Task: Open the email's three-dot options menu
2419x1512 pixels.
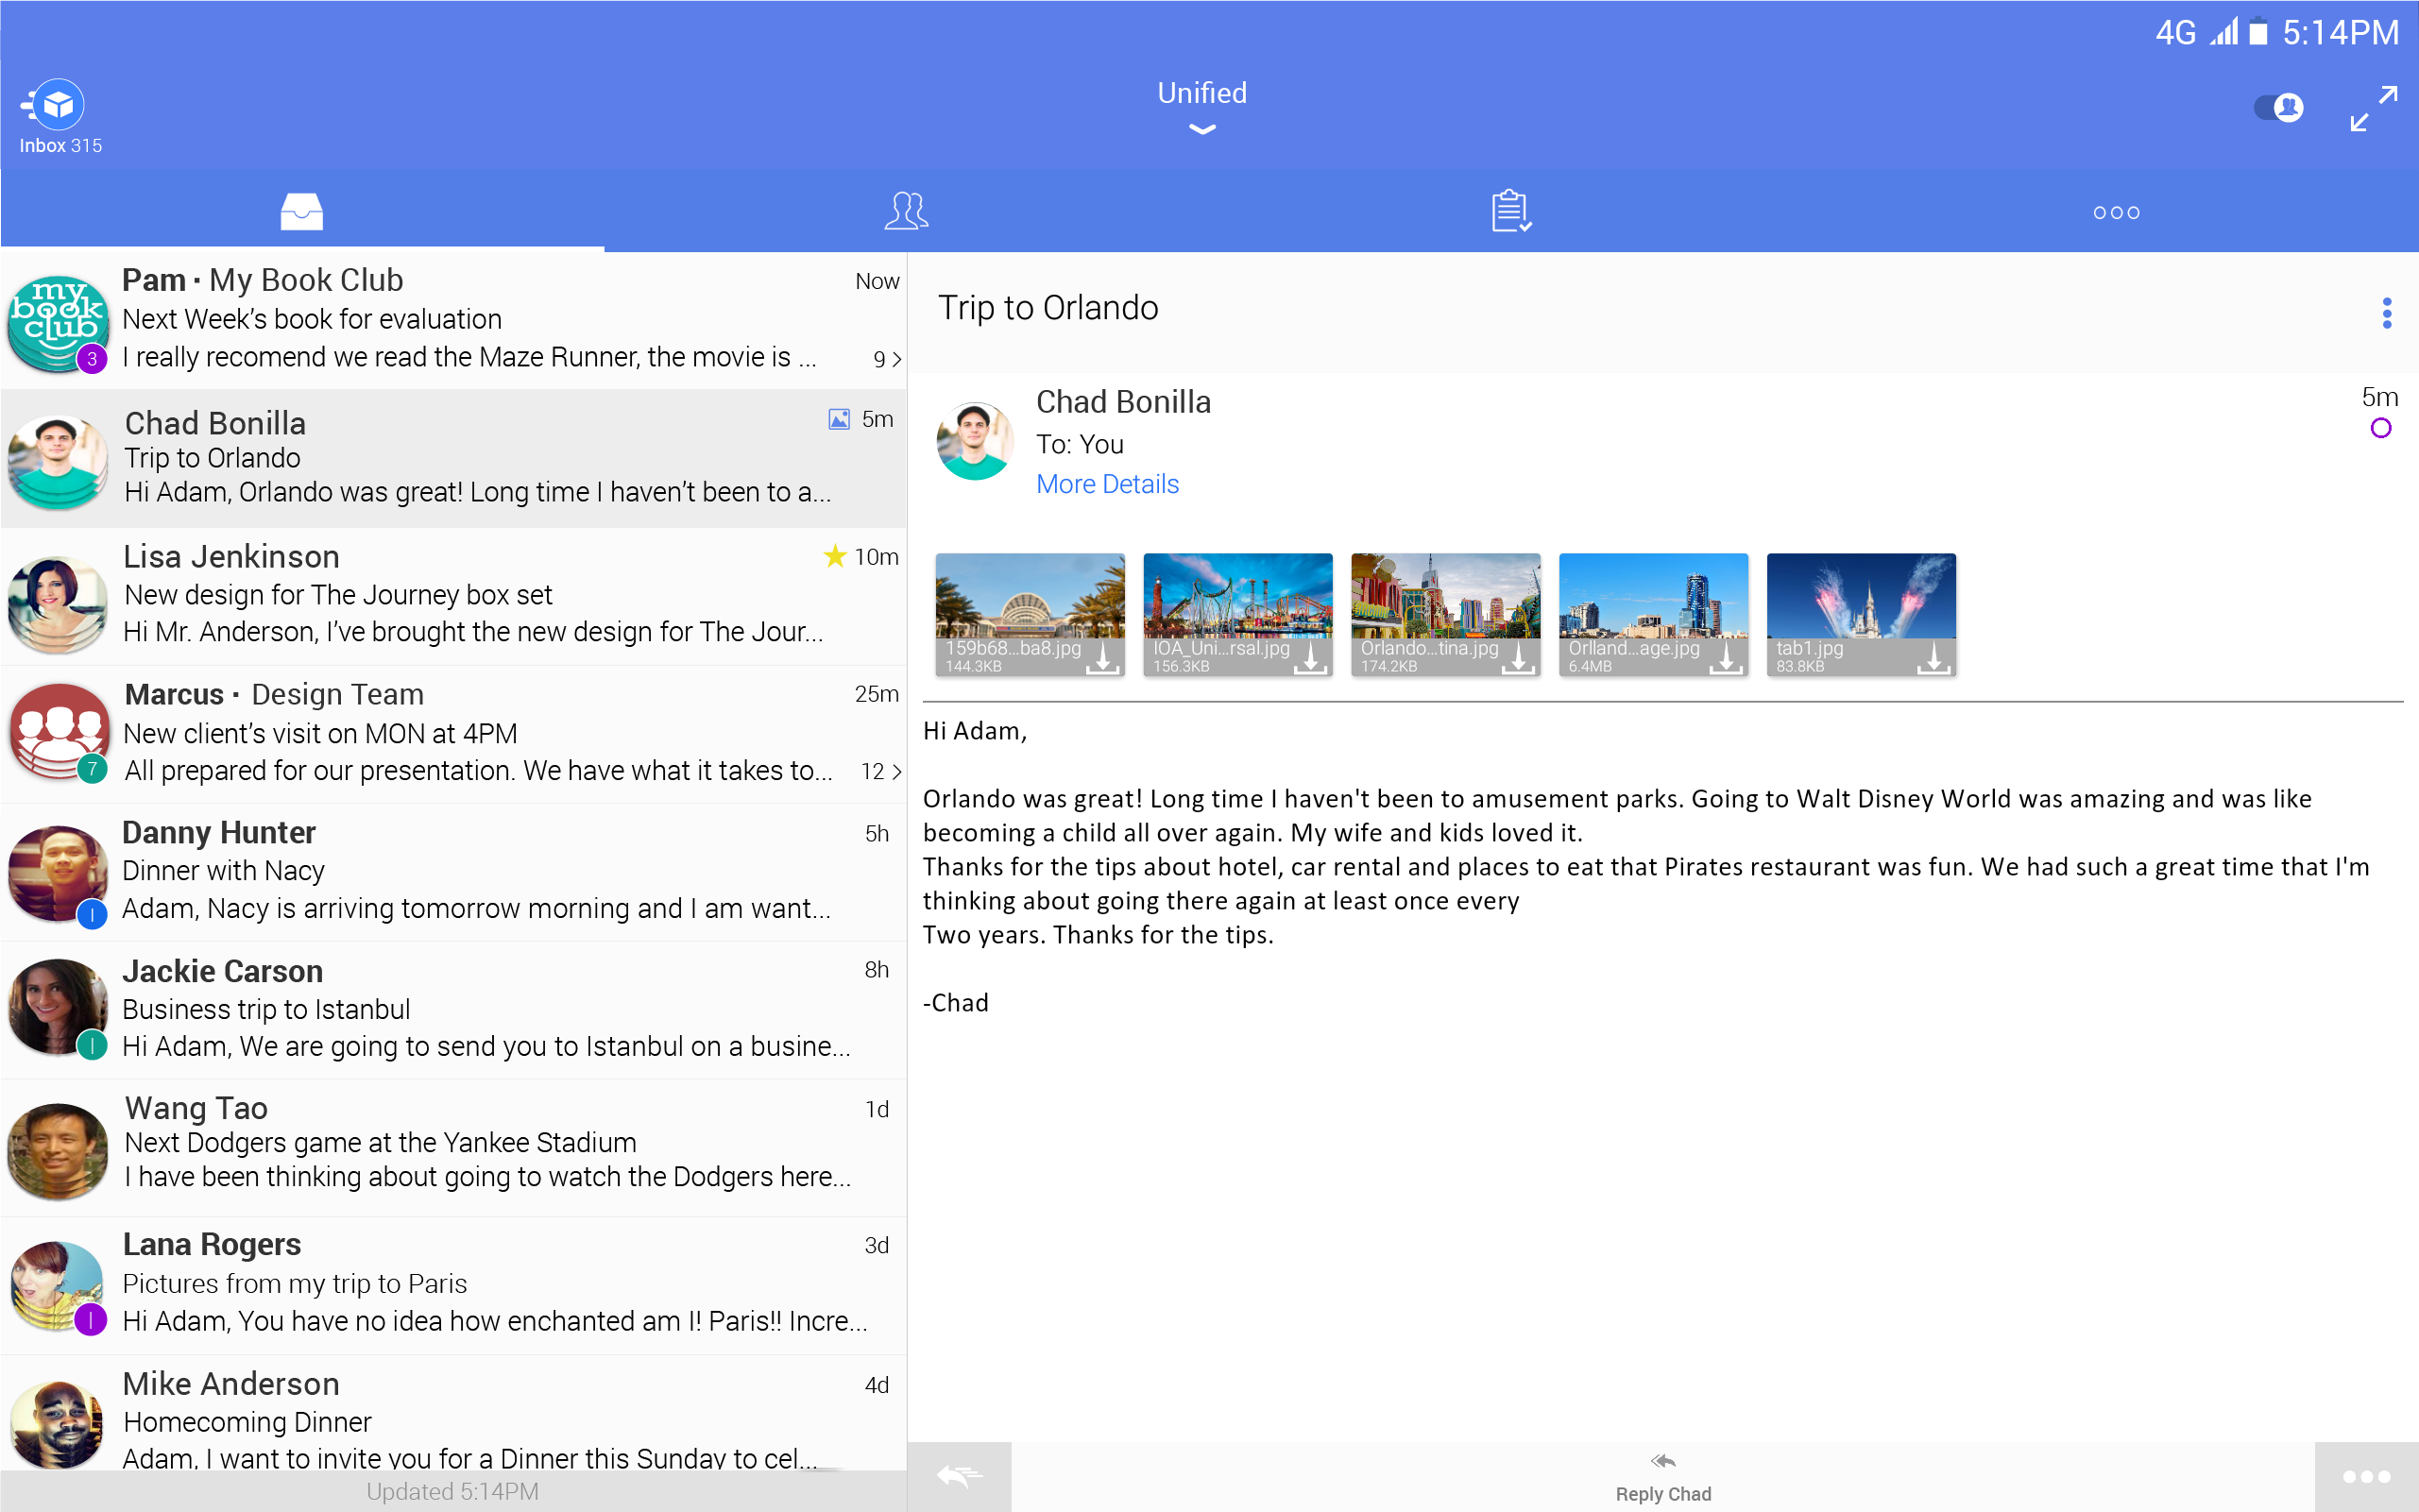Action: 2387,313
